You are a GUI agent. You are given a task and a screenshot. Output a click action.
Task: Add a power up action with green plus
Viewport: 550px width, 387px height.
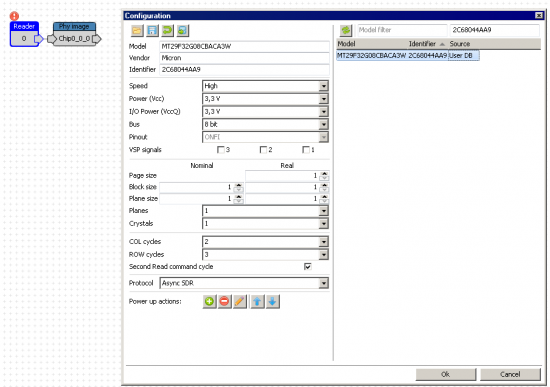coord(209,301)
